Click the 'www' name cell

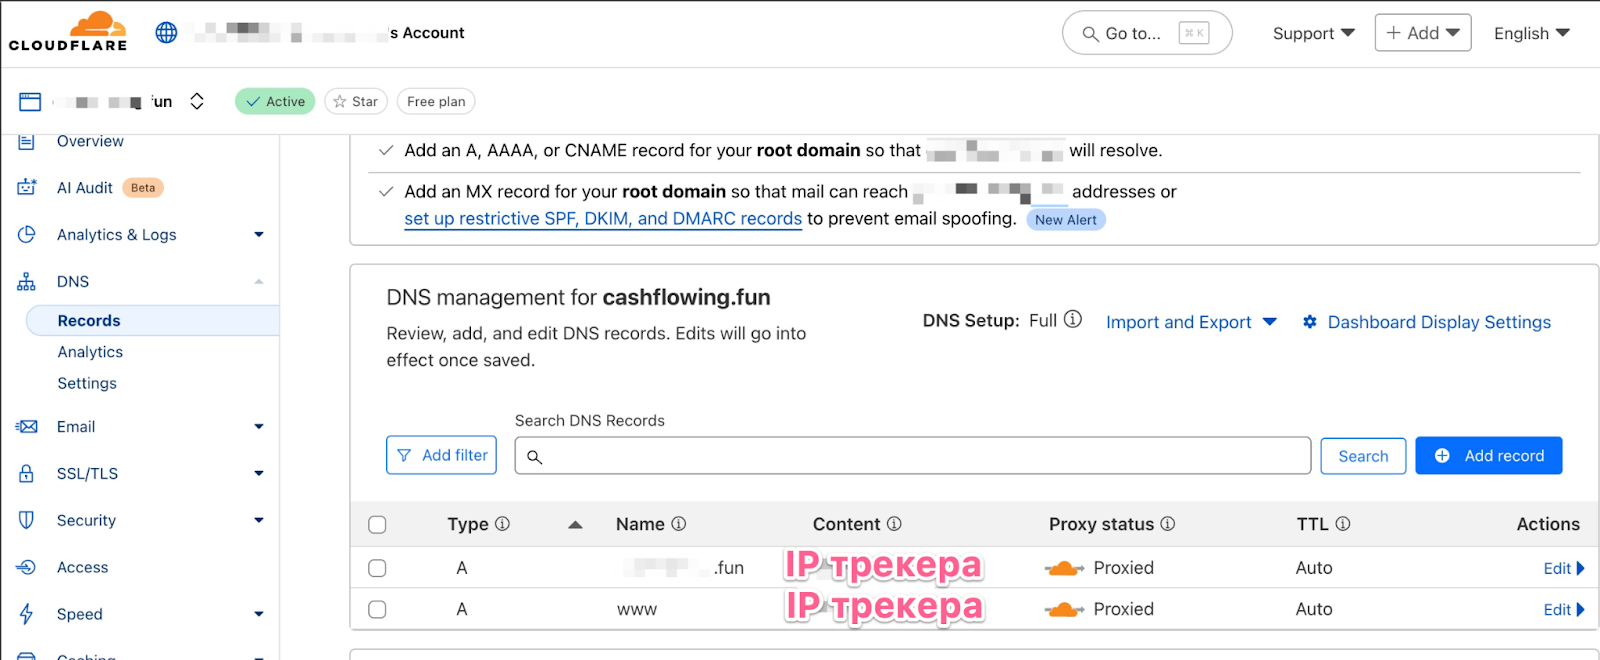[x=637, y=609]
